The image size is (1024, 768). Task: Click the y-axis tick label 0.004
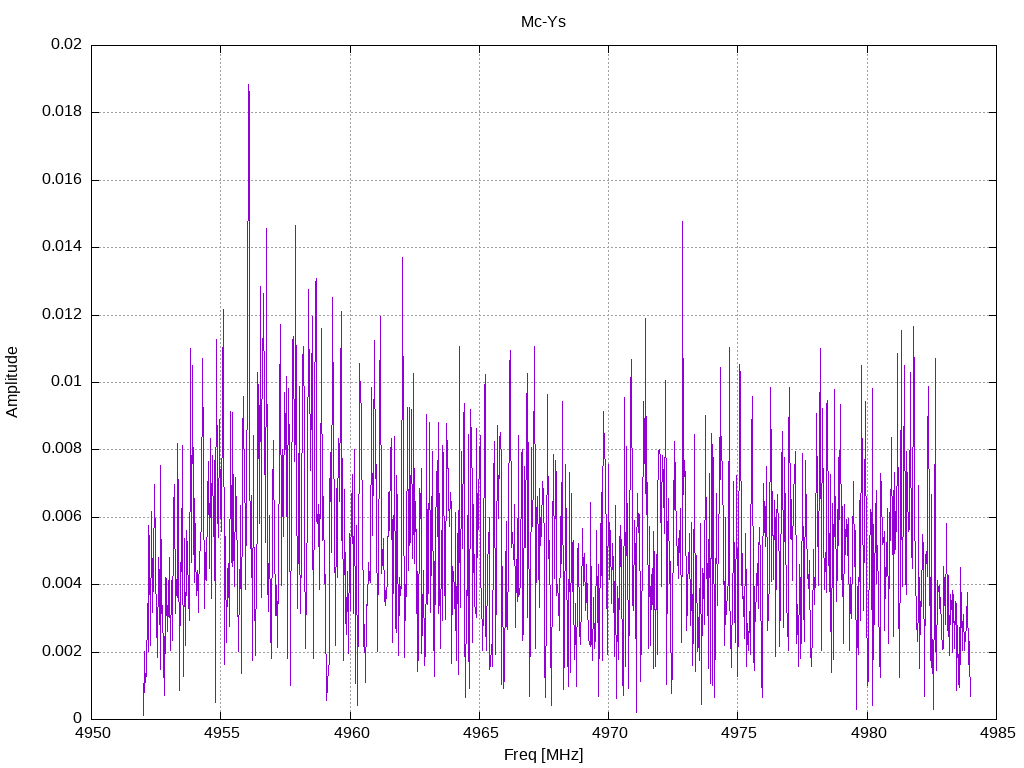coord(62,584)
